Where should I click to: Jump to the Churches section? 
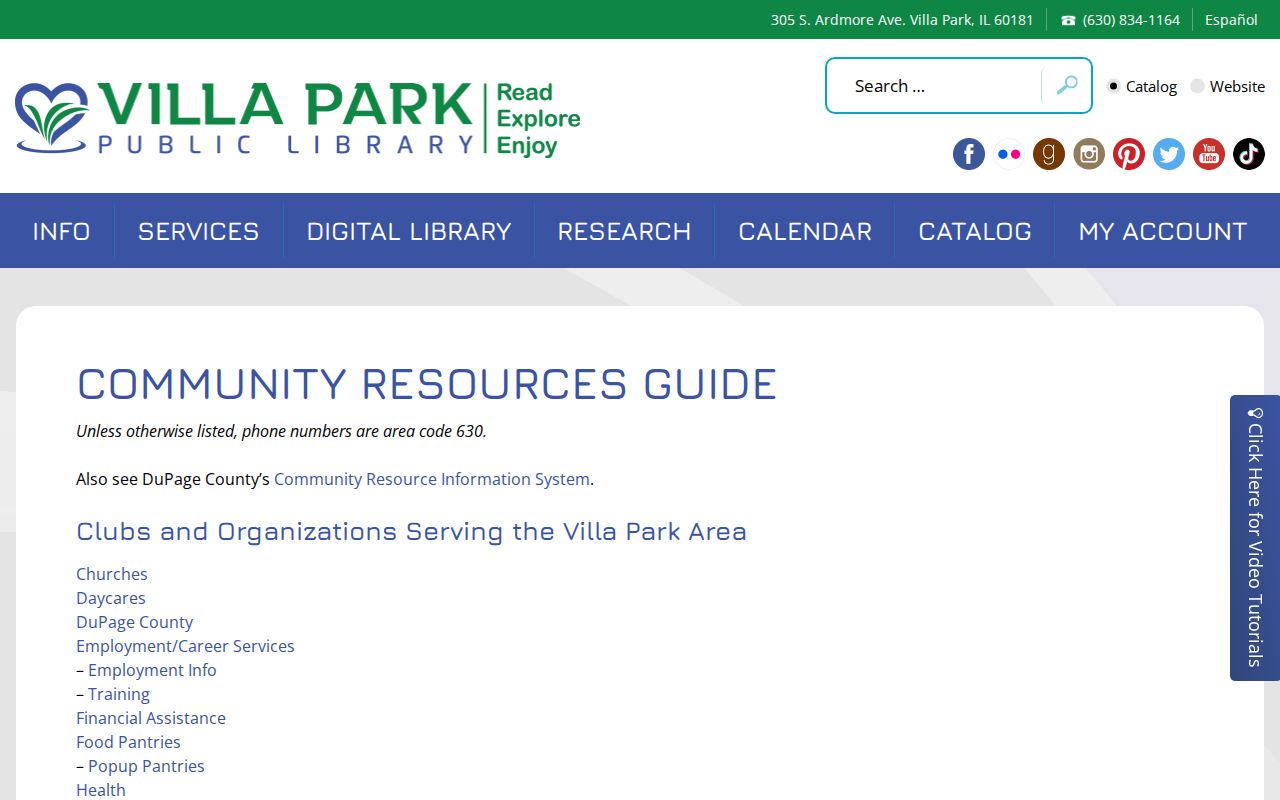112,574
